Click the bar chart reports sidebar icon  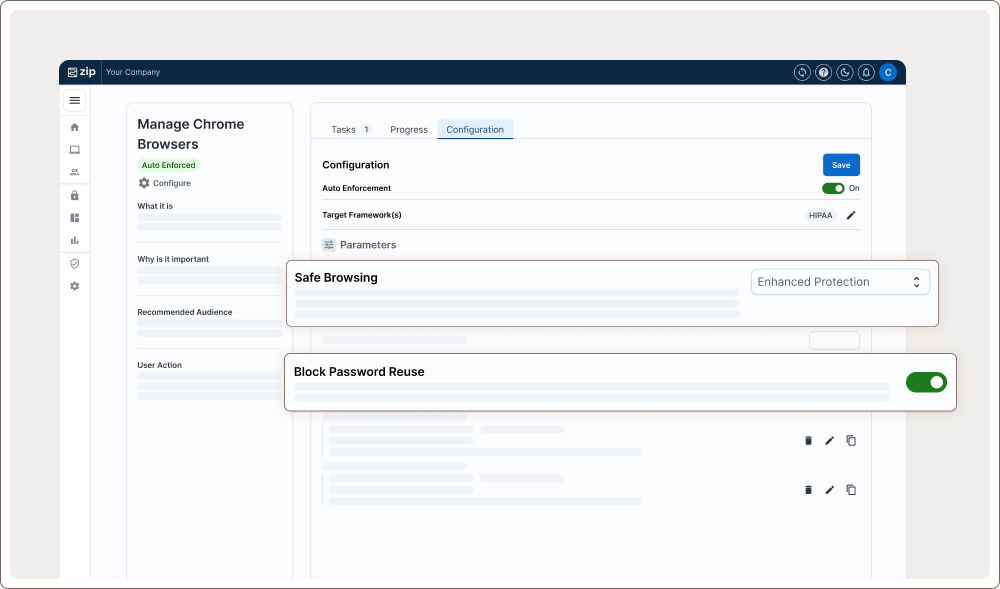[x=74, y=240]
